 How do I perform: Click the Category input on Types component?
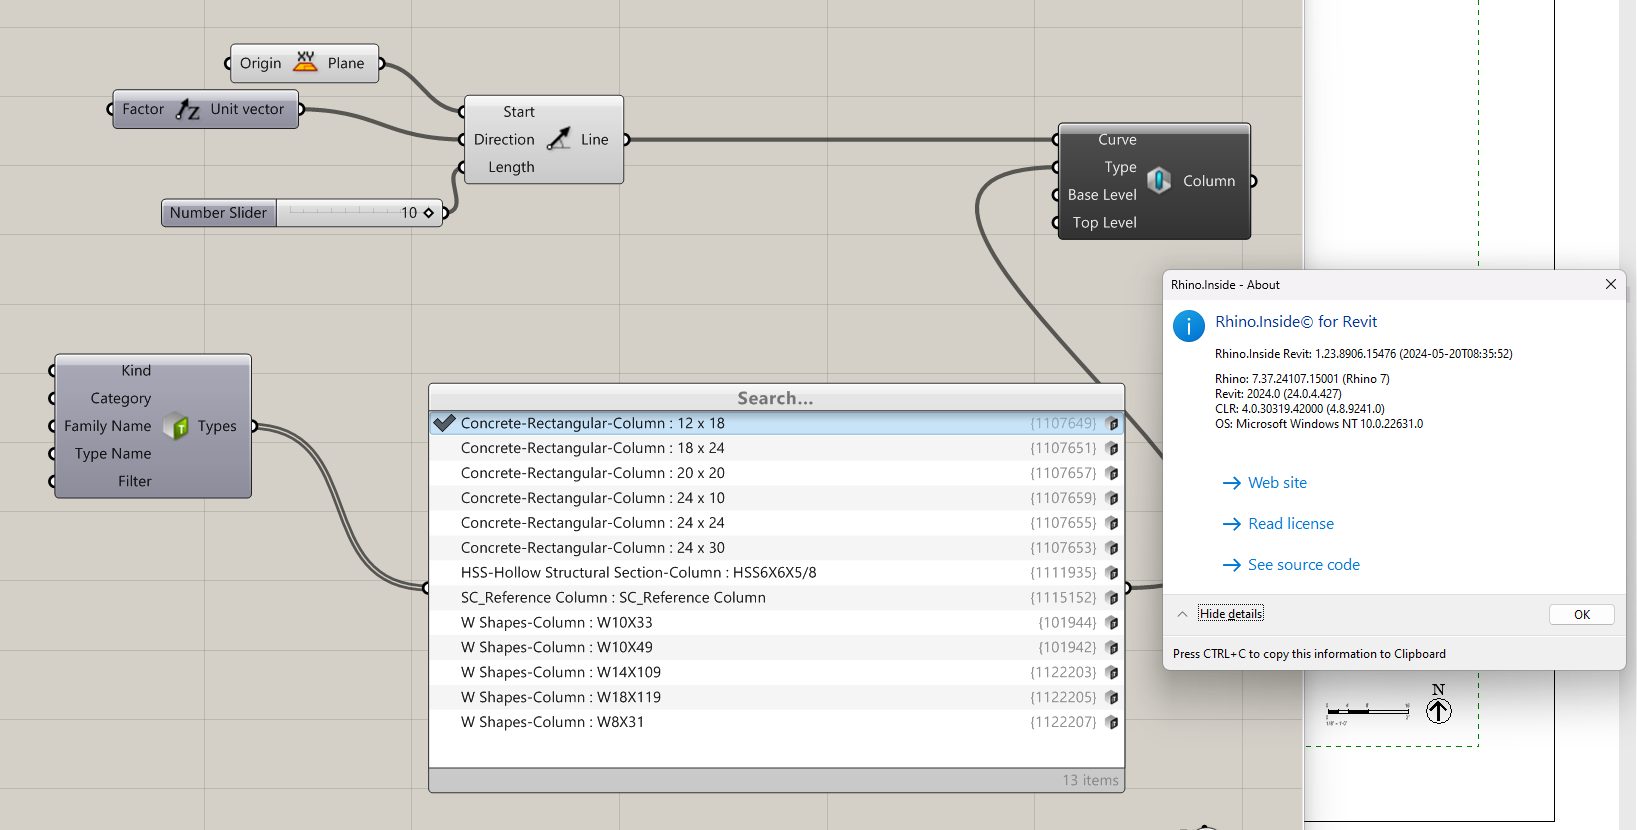pyautogui.click(x=121, y=398)
